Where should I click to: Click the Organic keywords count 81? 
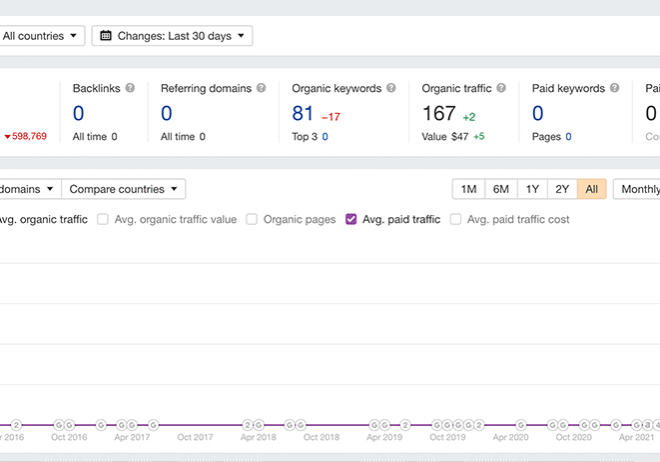(303, 113)
